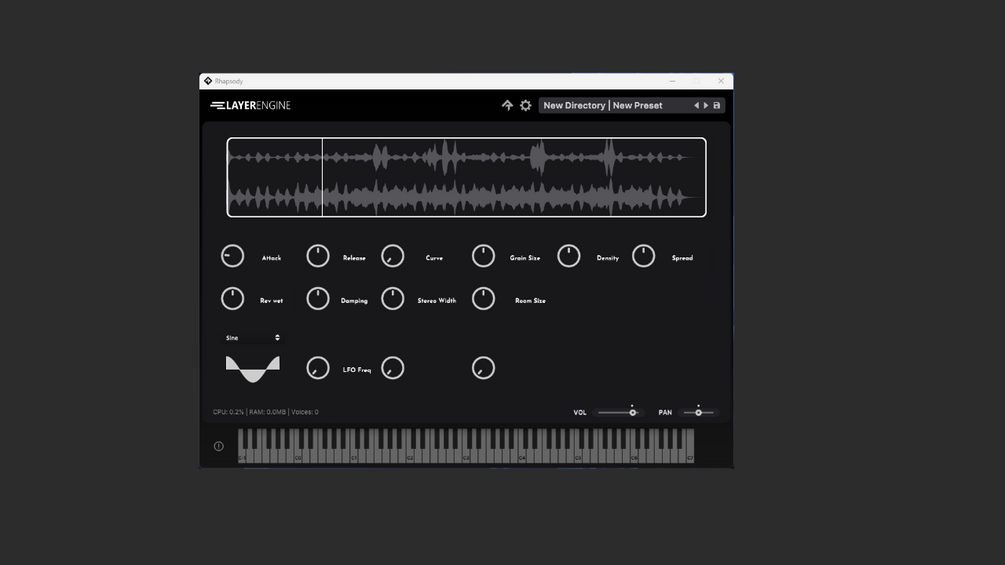This screenshot has height=565, width=1005.
Task: Click the LFO Freq knob
Action: [317, 368]
